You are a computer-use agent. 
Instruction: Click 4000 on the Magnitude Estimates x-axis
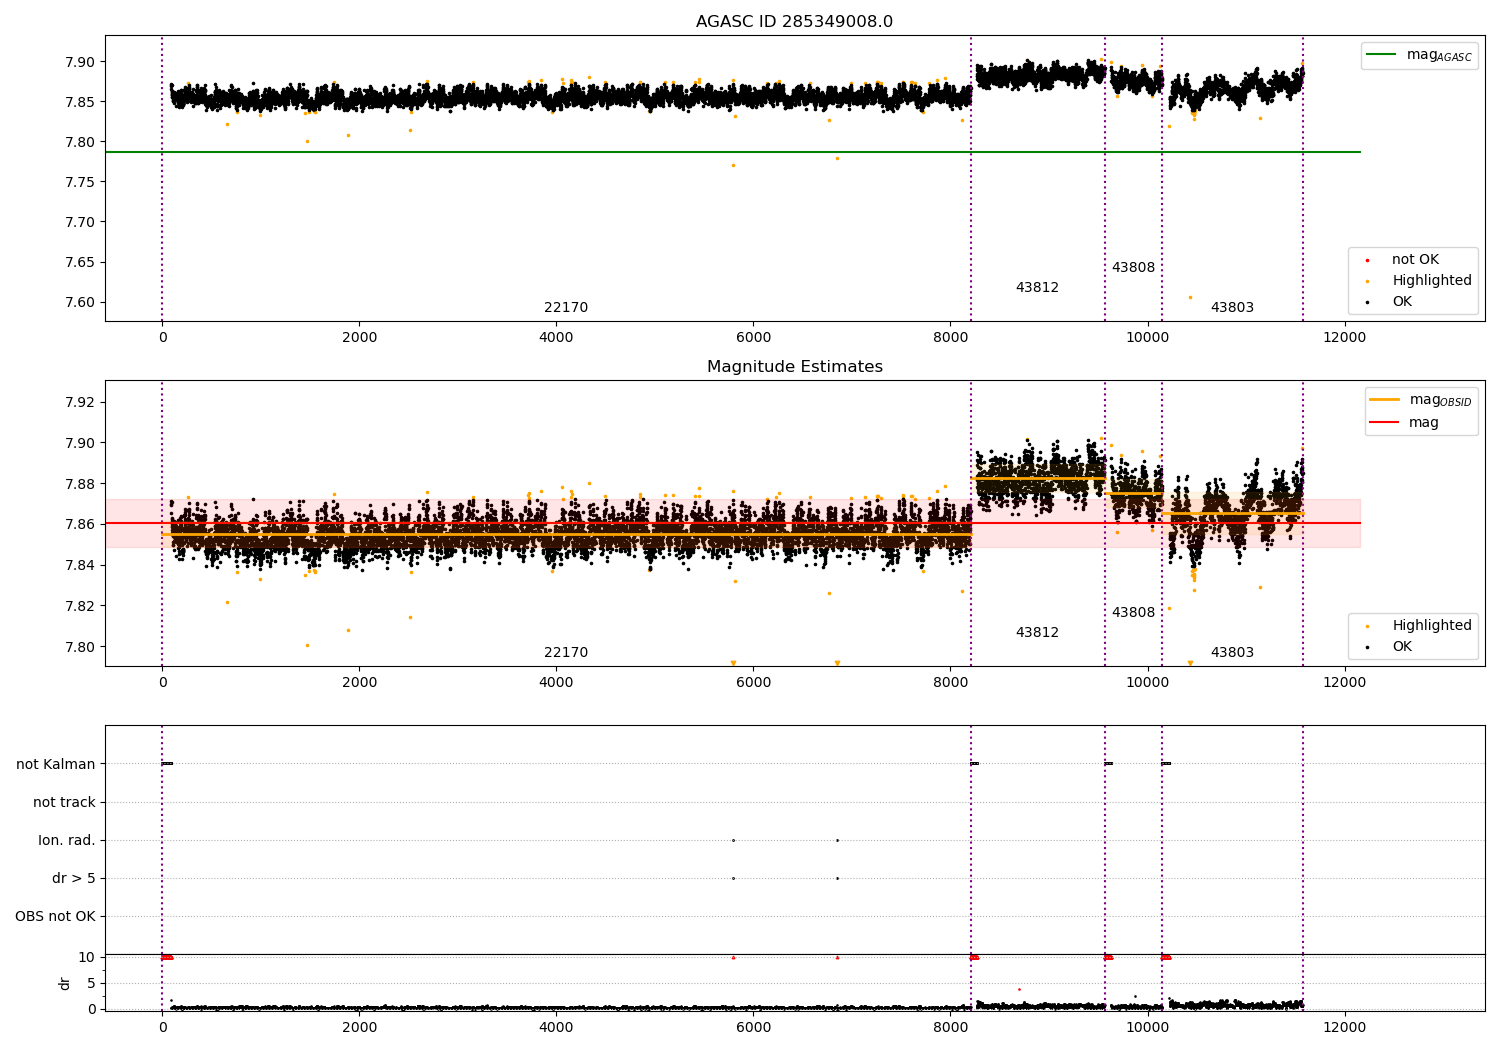tap(556, 682)
